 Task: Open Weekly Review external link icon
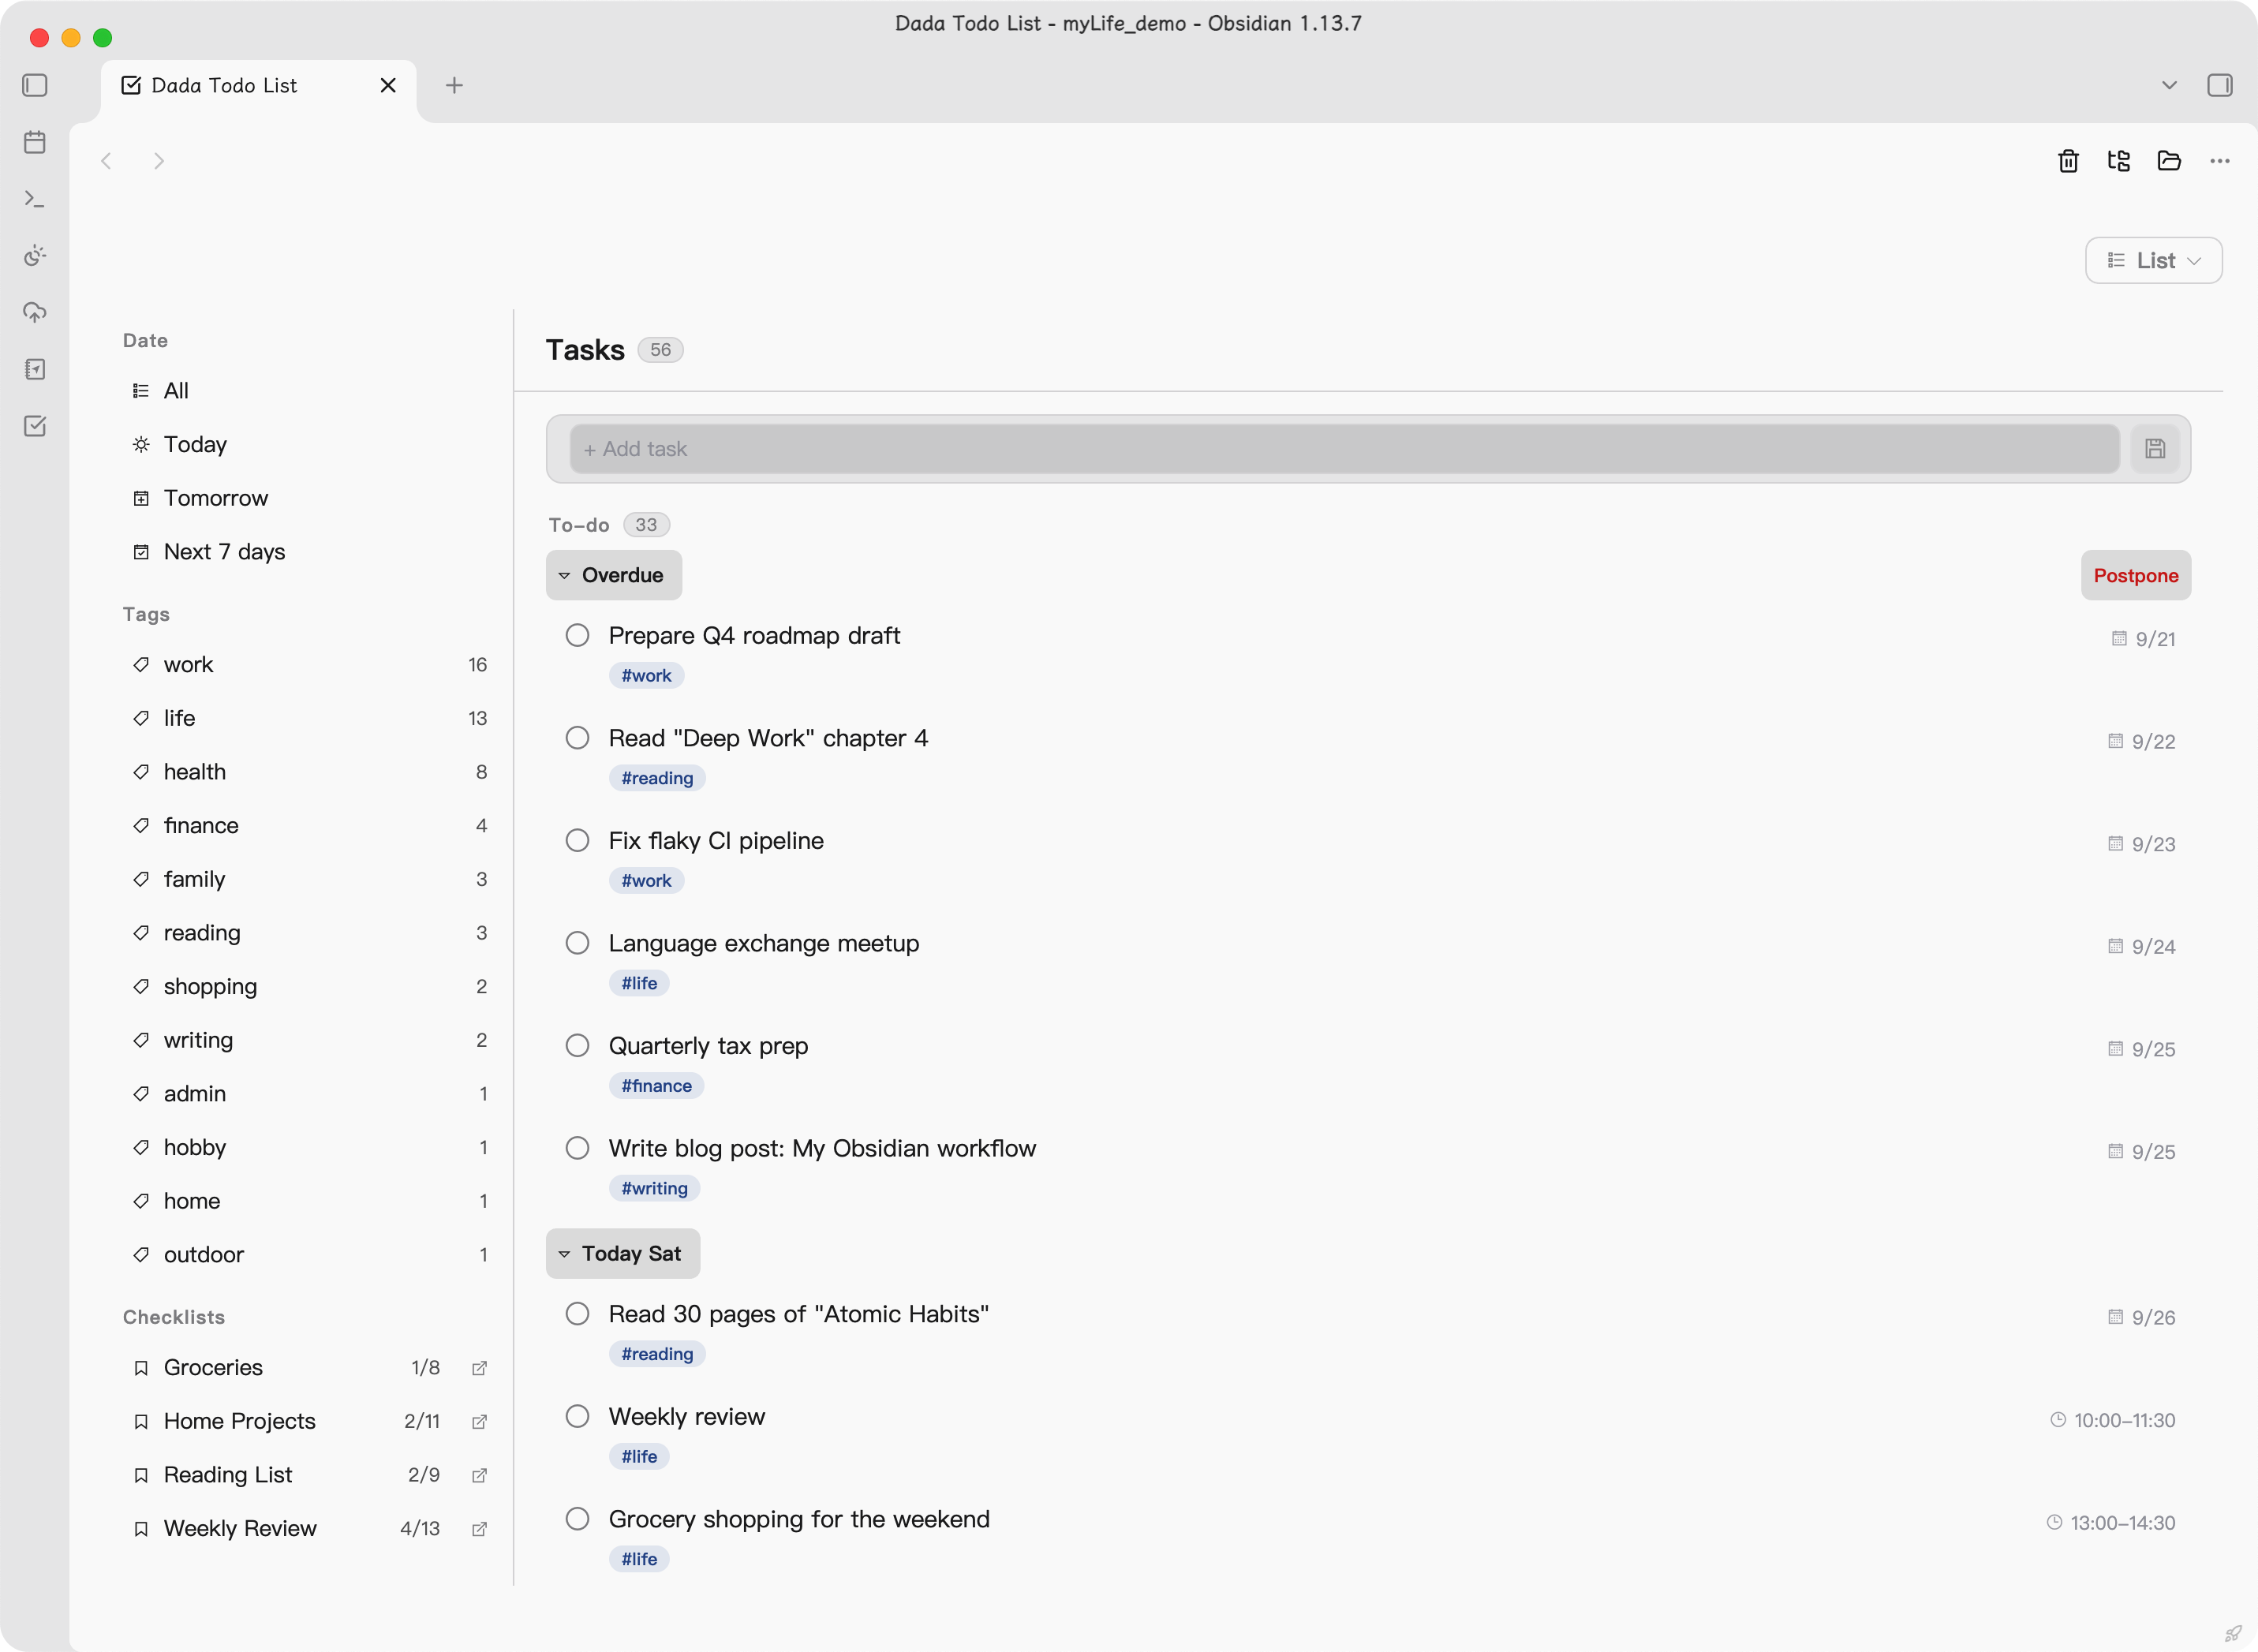(x=479, y=1529)
